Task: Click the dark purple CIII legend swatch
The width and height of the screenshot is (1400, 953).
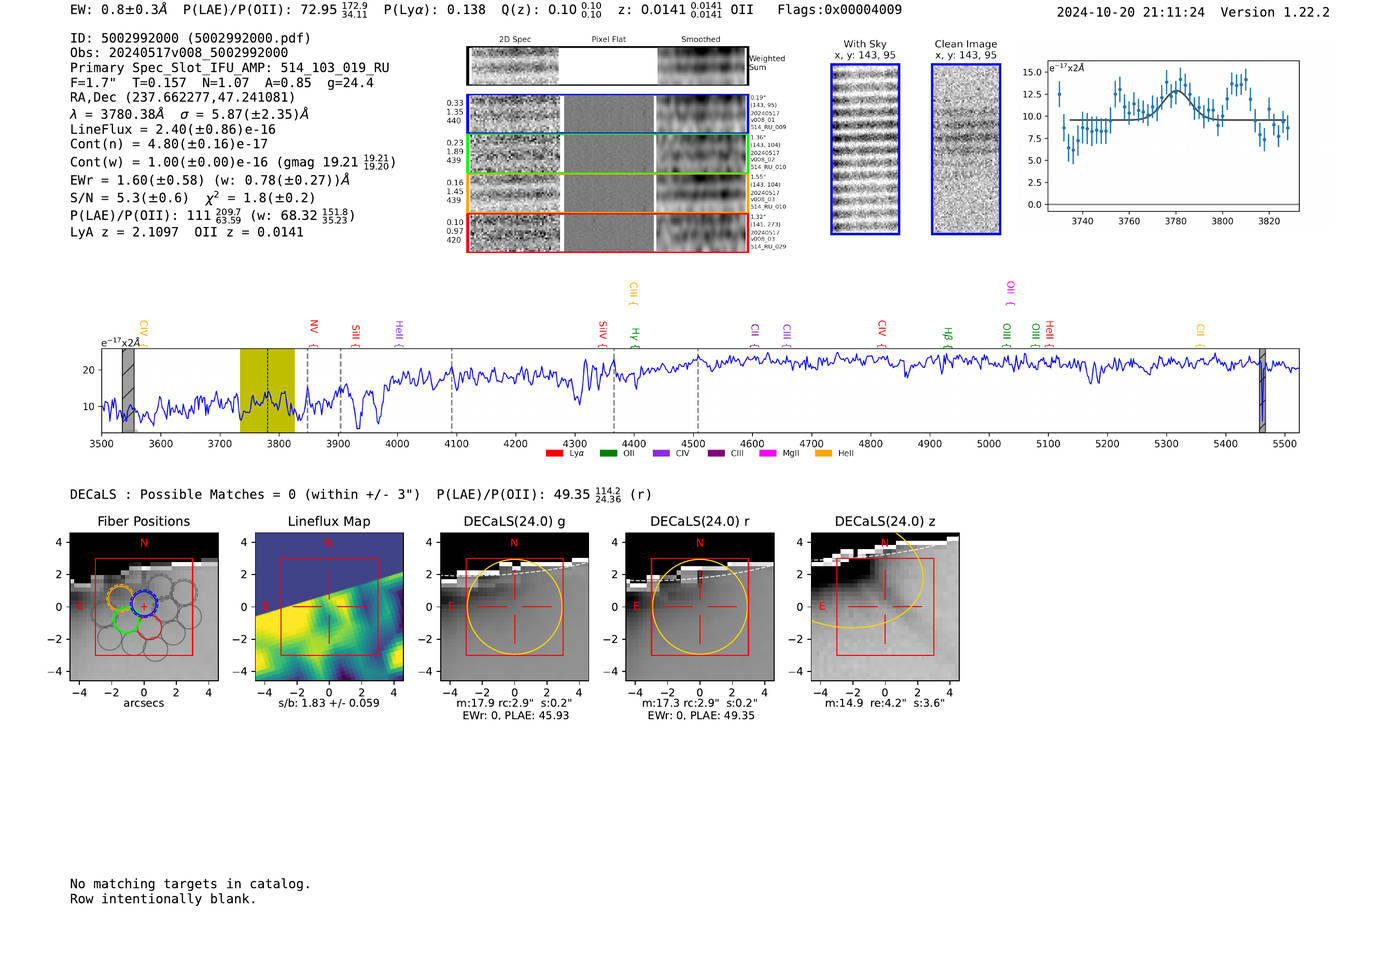Action: pos(716,454)
